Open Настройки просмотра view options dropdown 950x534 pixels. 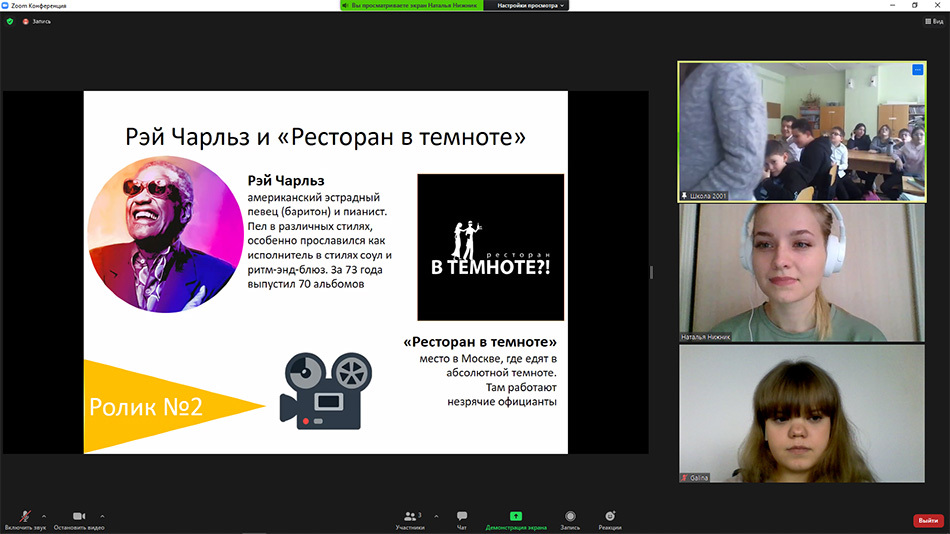531,5
